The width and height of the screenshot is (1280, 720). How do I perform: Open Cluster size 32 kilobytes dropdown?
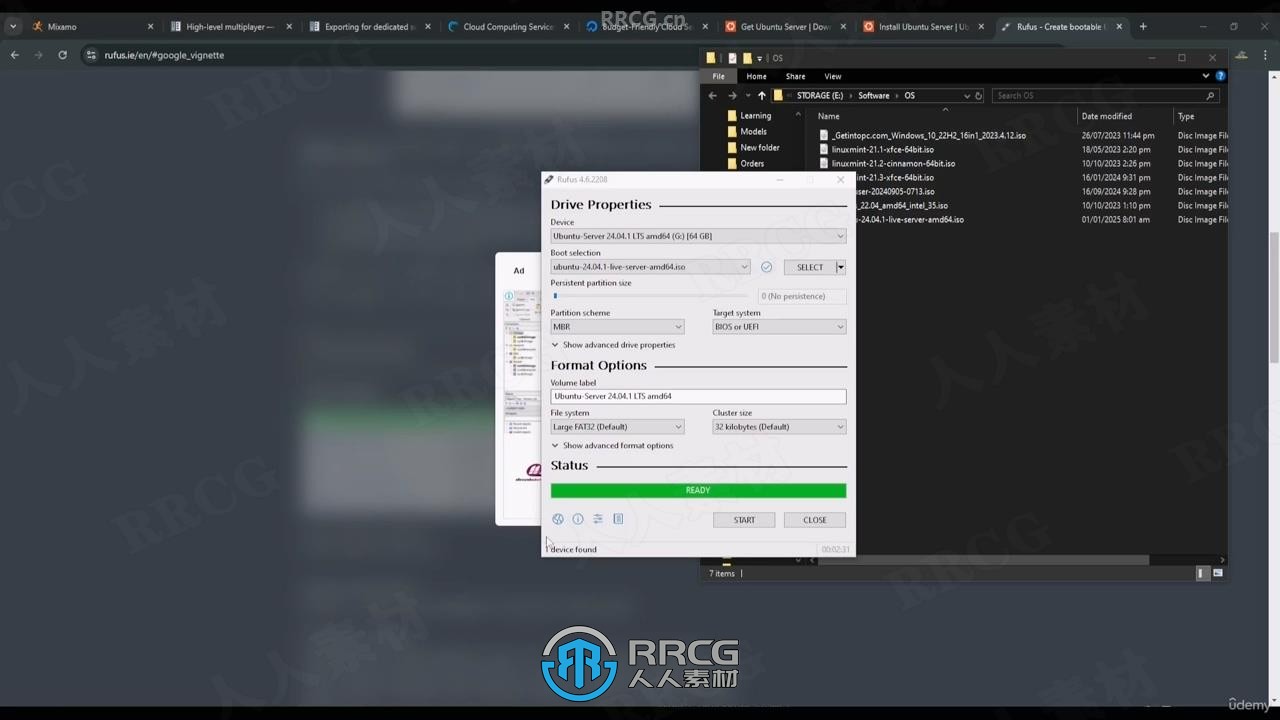tap(779, 427)
